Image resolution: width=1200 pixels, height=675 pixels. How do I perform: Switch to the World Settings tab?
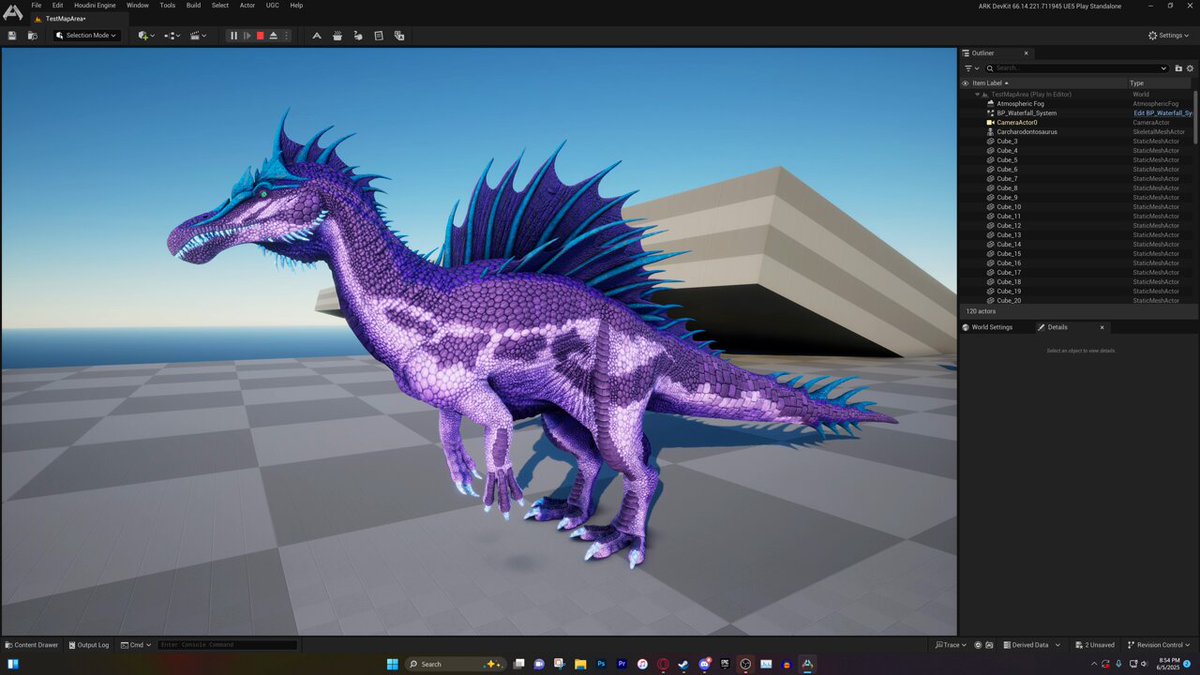[987, 327]
